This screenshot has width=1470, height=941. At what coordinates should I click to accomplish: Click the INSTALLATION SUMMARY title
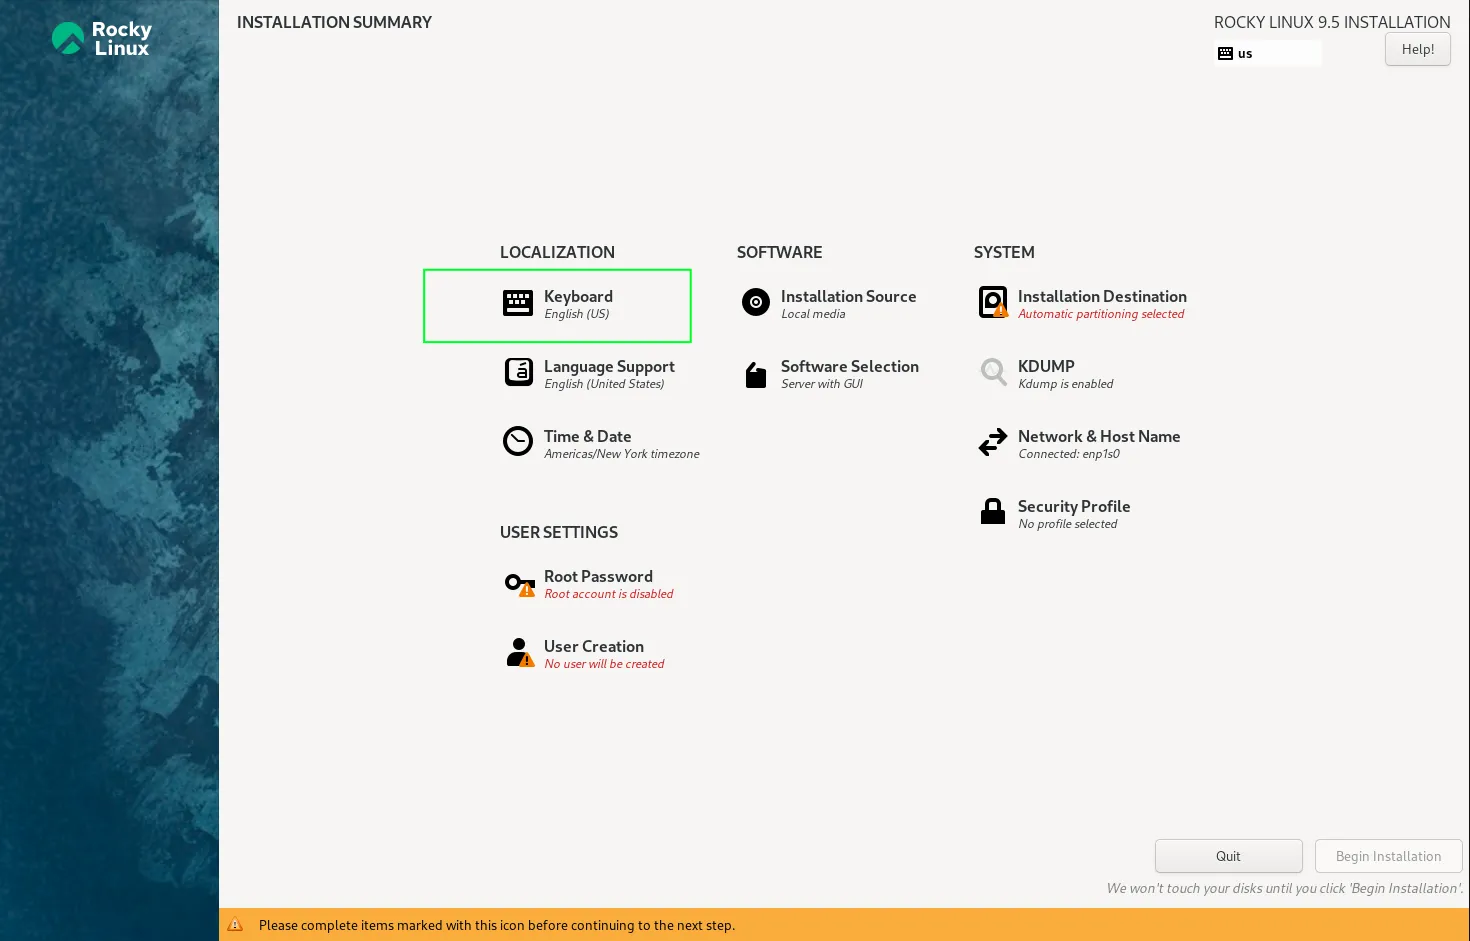point(334,22)
